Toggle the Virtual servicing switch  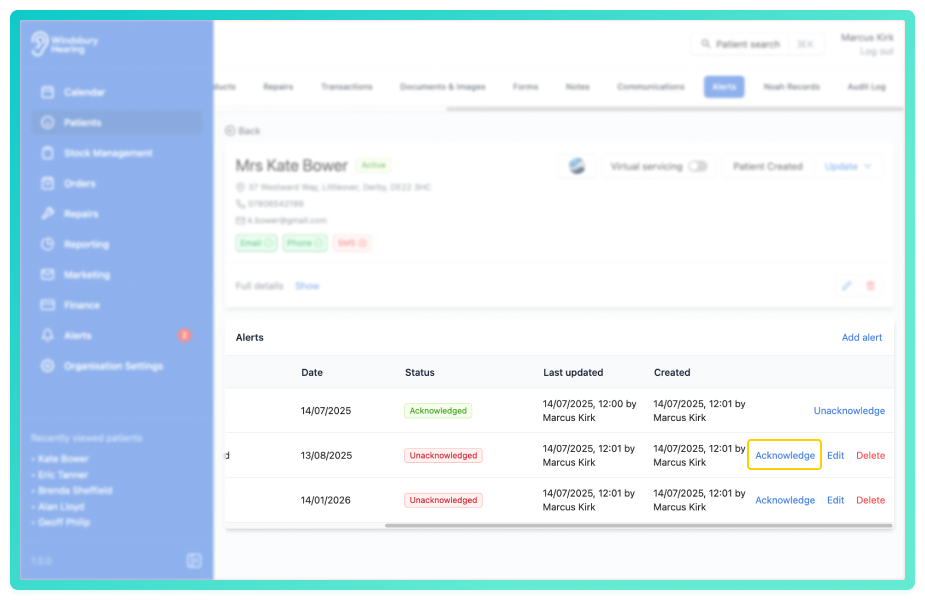[698, 166]
